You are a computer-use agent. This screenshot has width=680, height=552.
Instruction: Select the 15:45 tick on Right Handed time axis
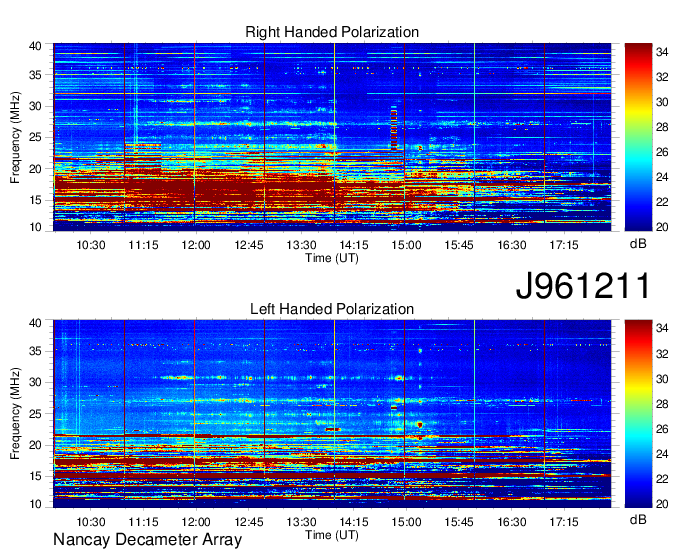(459, 245)
